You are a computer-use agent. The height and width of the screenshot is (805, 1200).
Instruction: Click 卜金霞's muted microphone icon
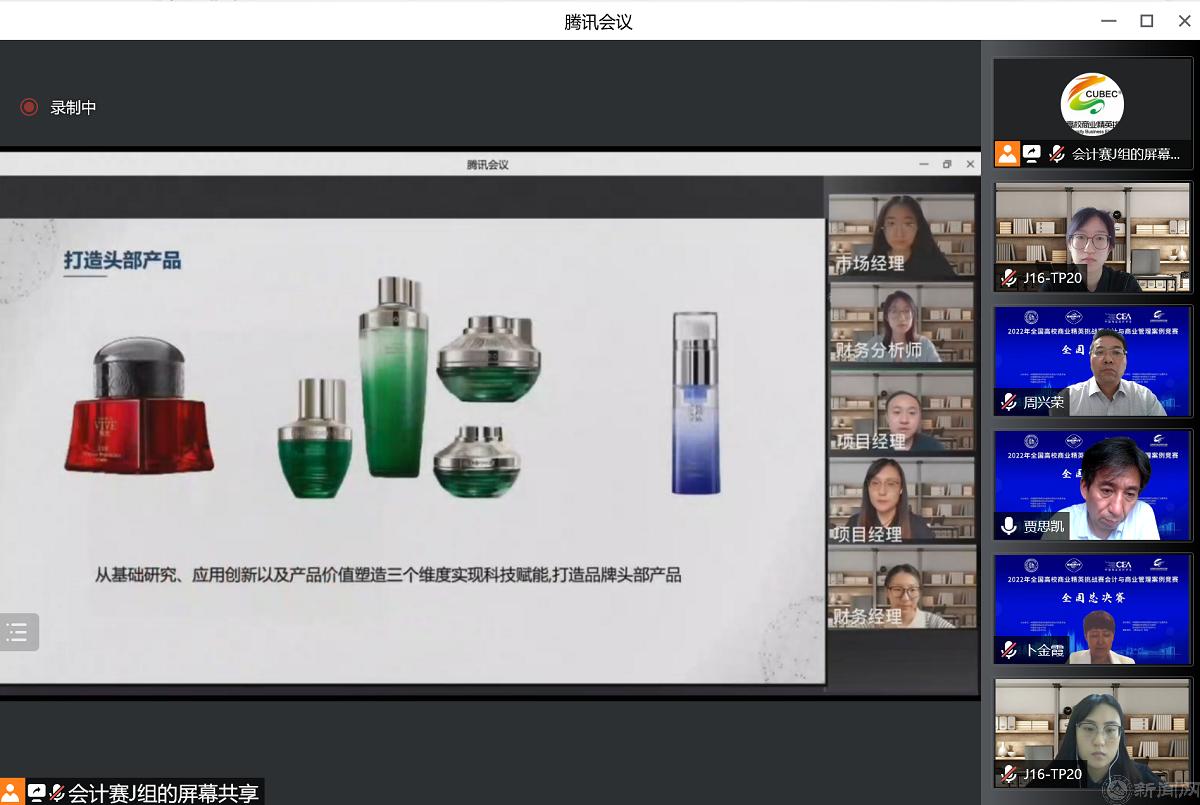(x=1009, y=650)
